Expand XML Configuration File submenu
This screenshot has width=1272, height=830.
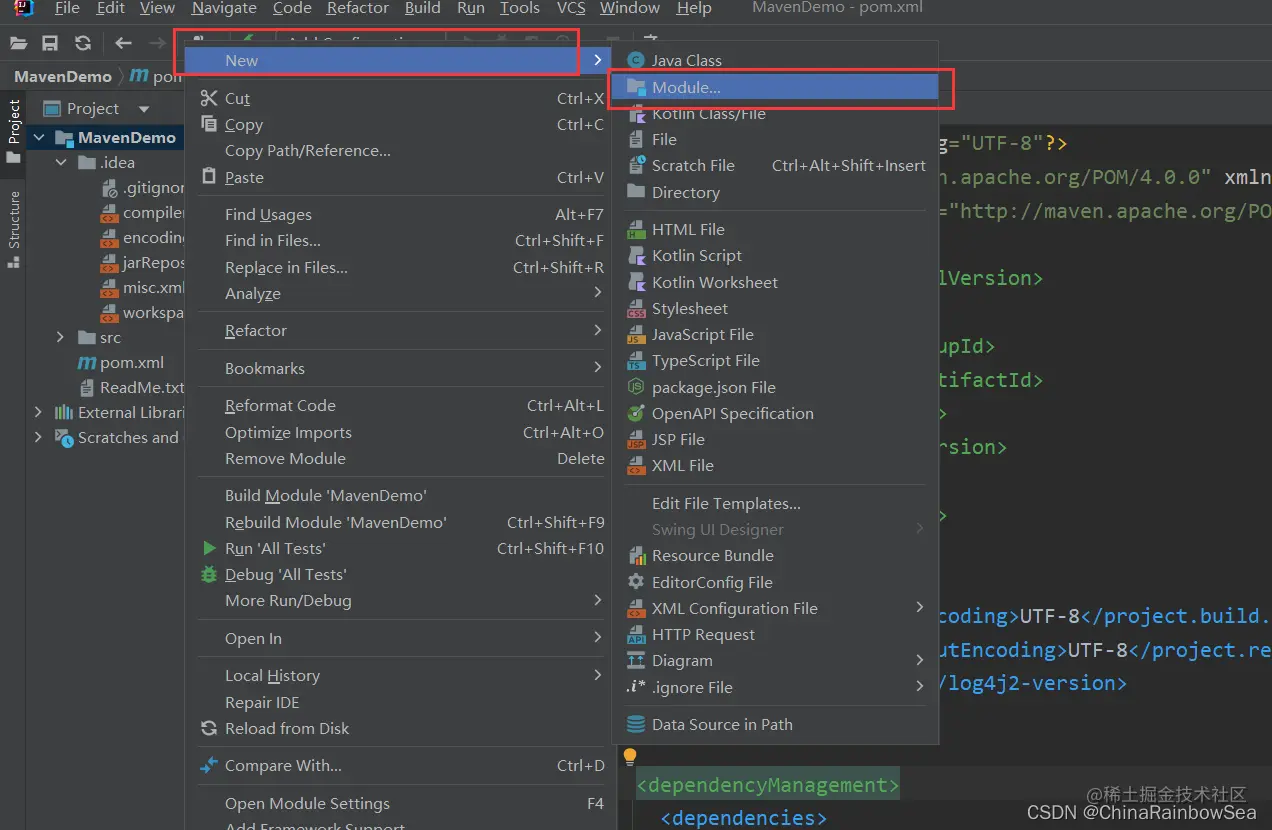[920, 608]
